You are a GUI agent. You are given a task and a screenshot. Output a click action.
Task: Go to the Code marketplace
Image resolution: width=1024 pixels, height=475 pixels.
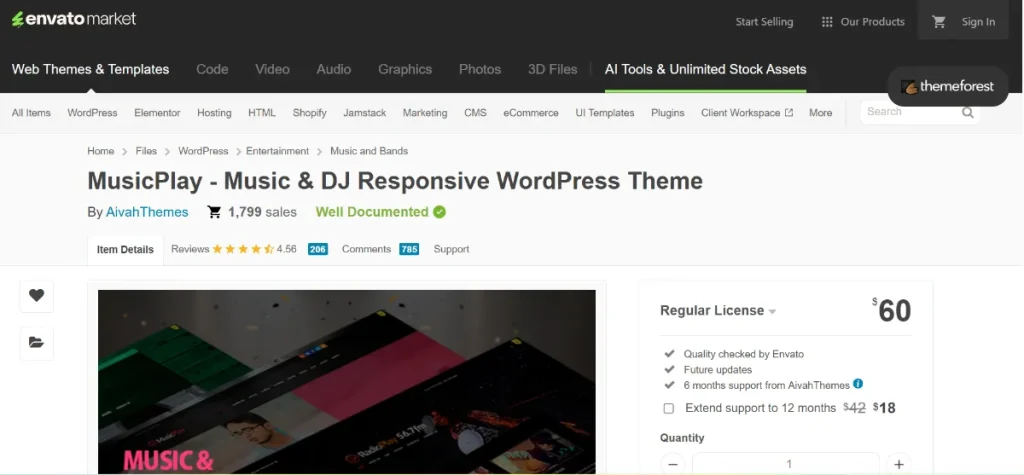click(212, 69)
